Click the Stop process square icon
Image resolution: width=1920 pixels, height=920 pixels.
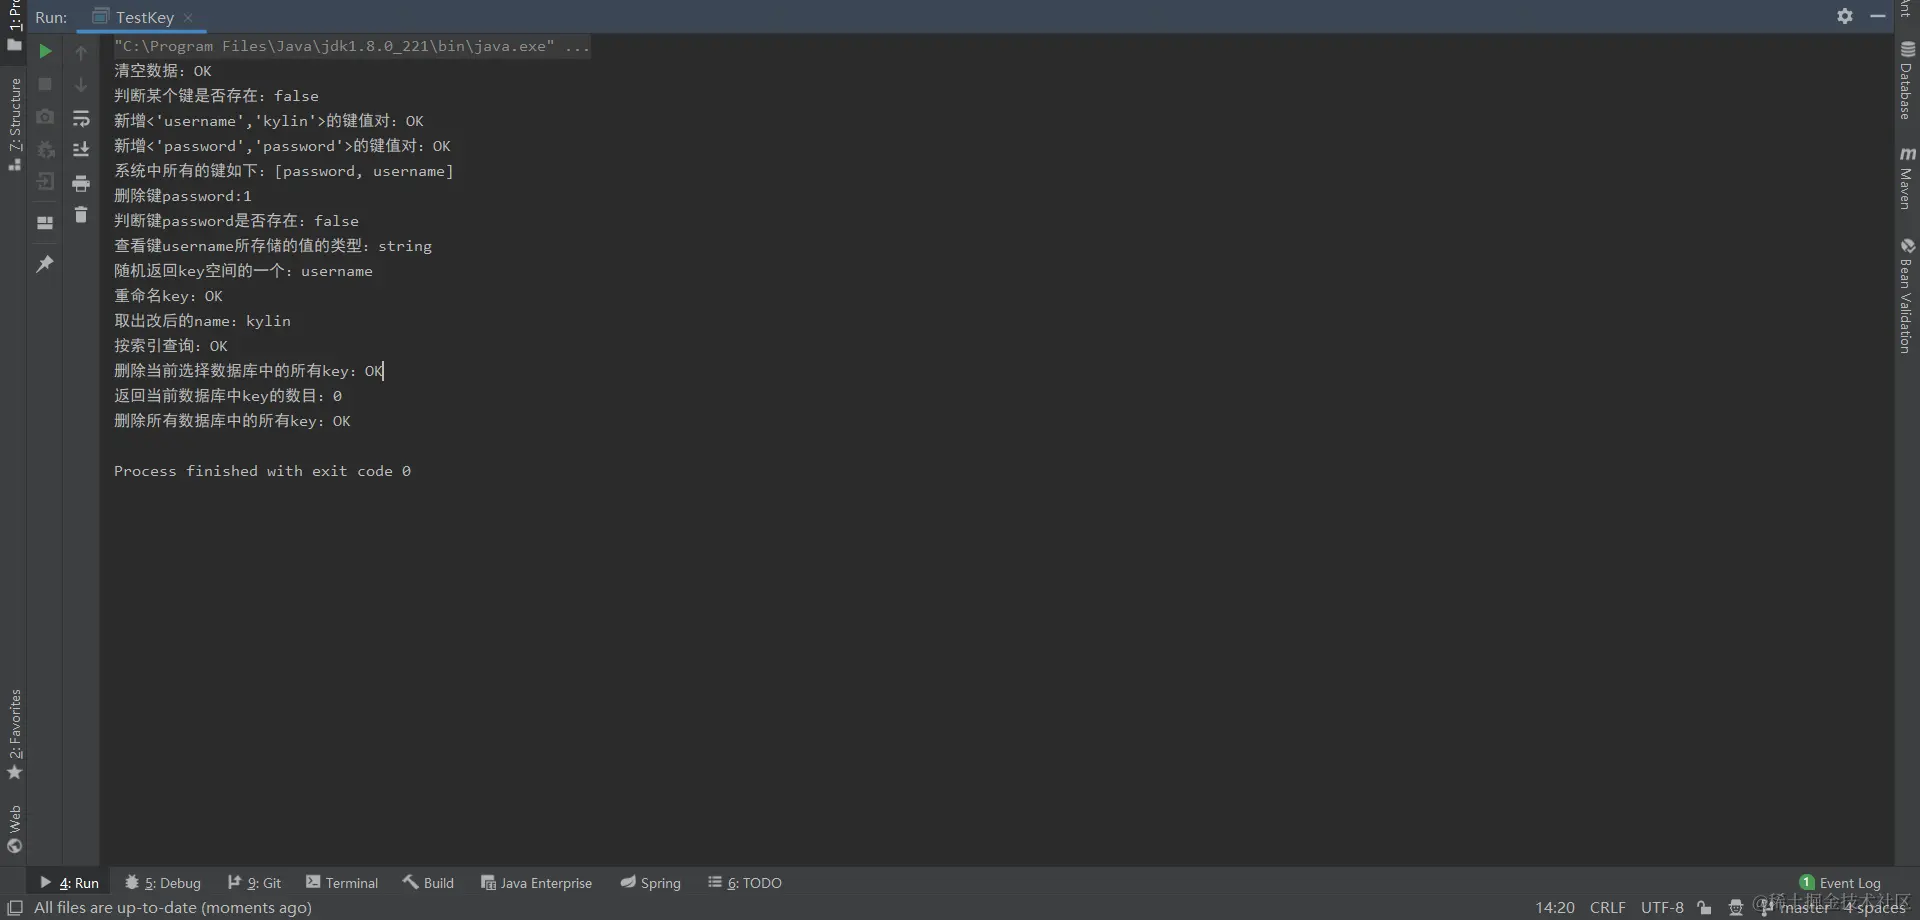point(45,84)
